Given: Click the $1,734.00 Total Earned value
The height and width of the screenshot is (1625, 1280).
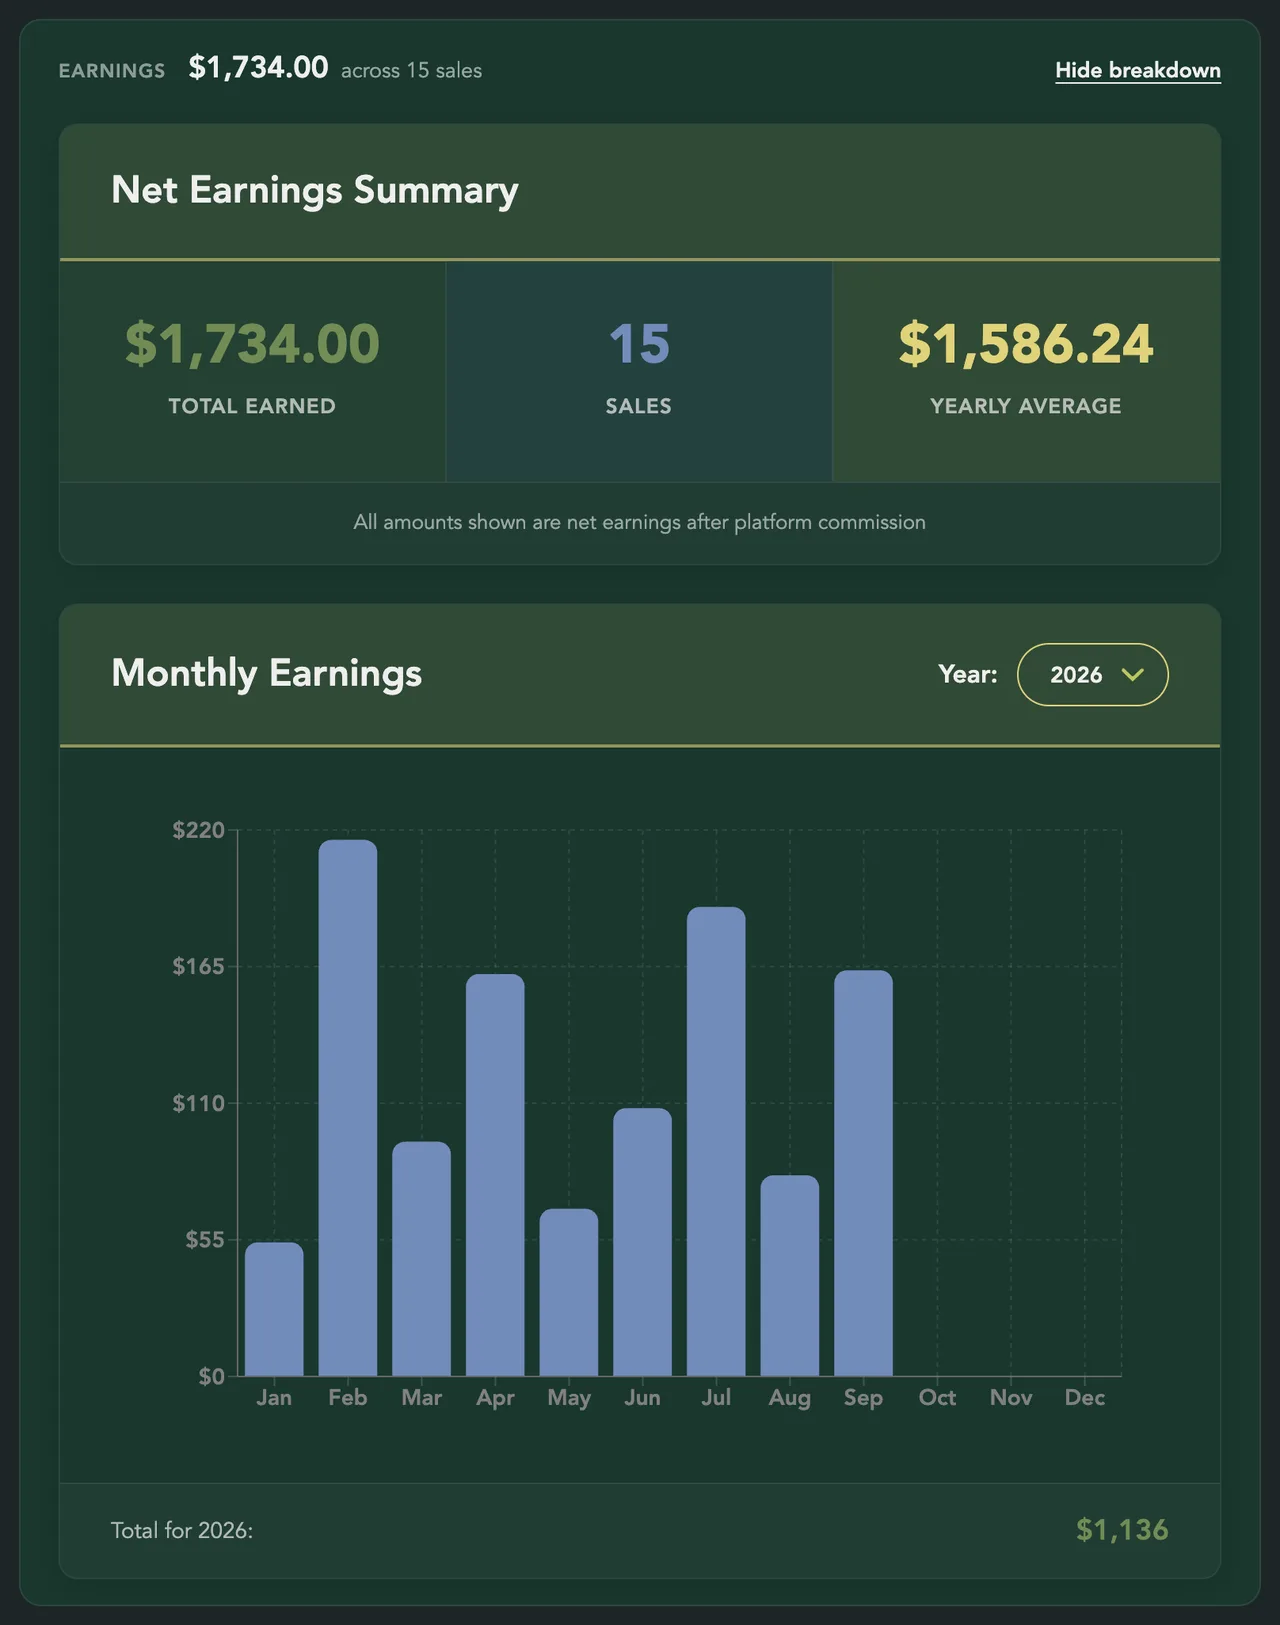Looking at the screenshot, I should coord(252,344).
